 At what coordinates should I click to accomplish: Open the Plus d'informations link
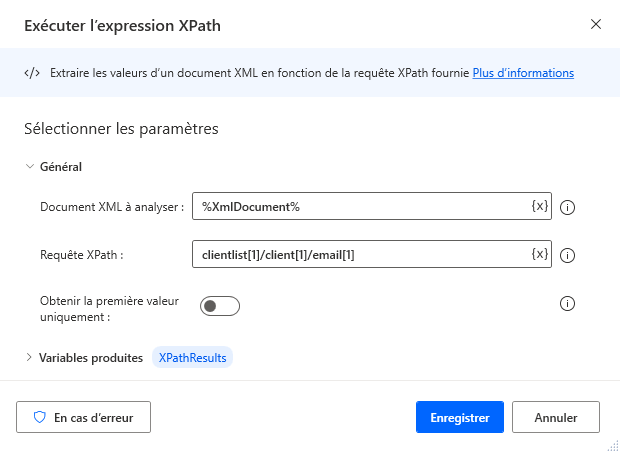tap(523, 73)
